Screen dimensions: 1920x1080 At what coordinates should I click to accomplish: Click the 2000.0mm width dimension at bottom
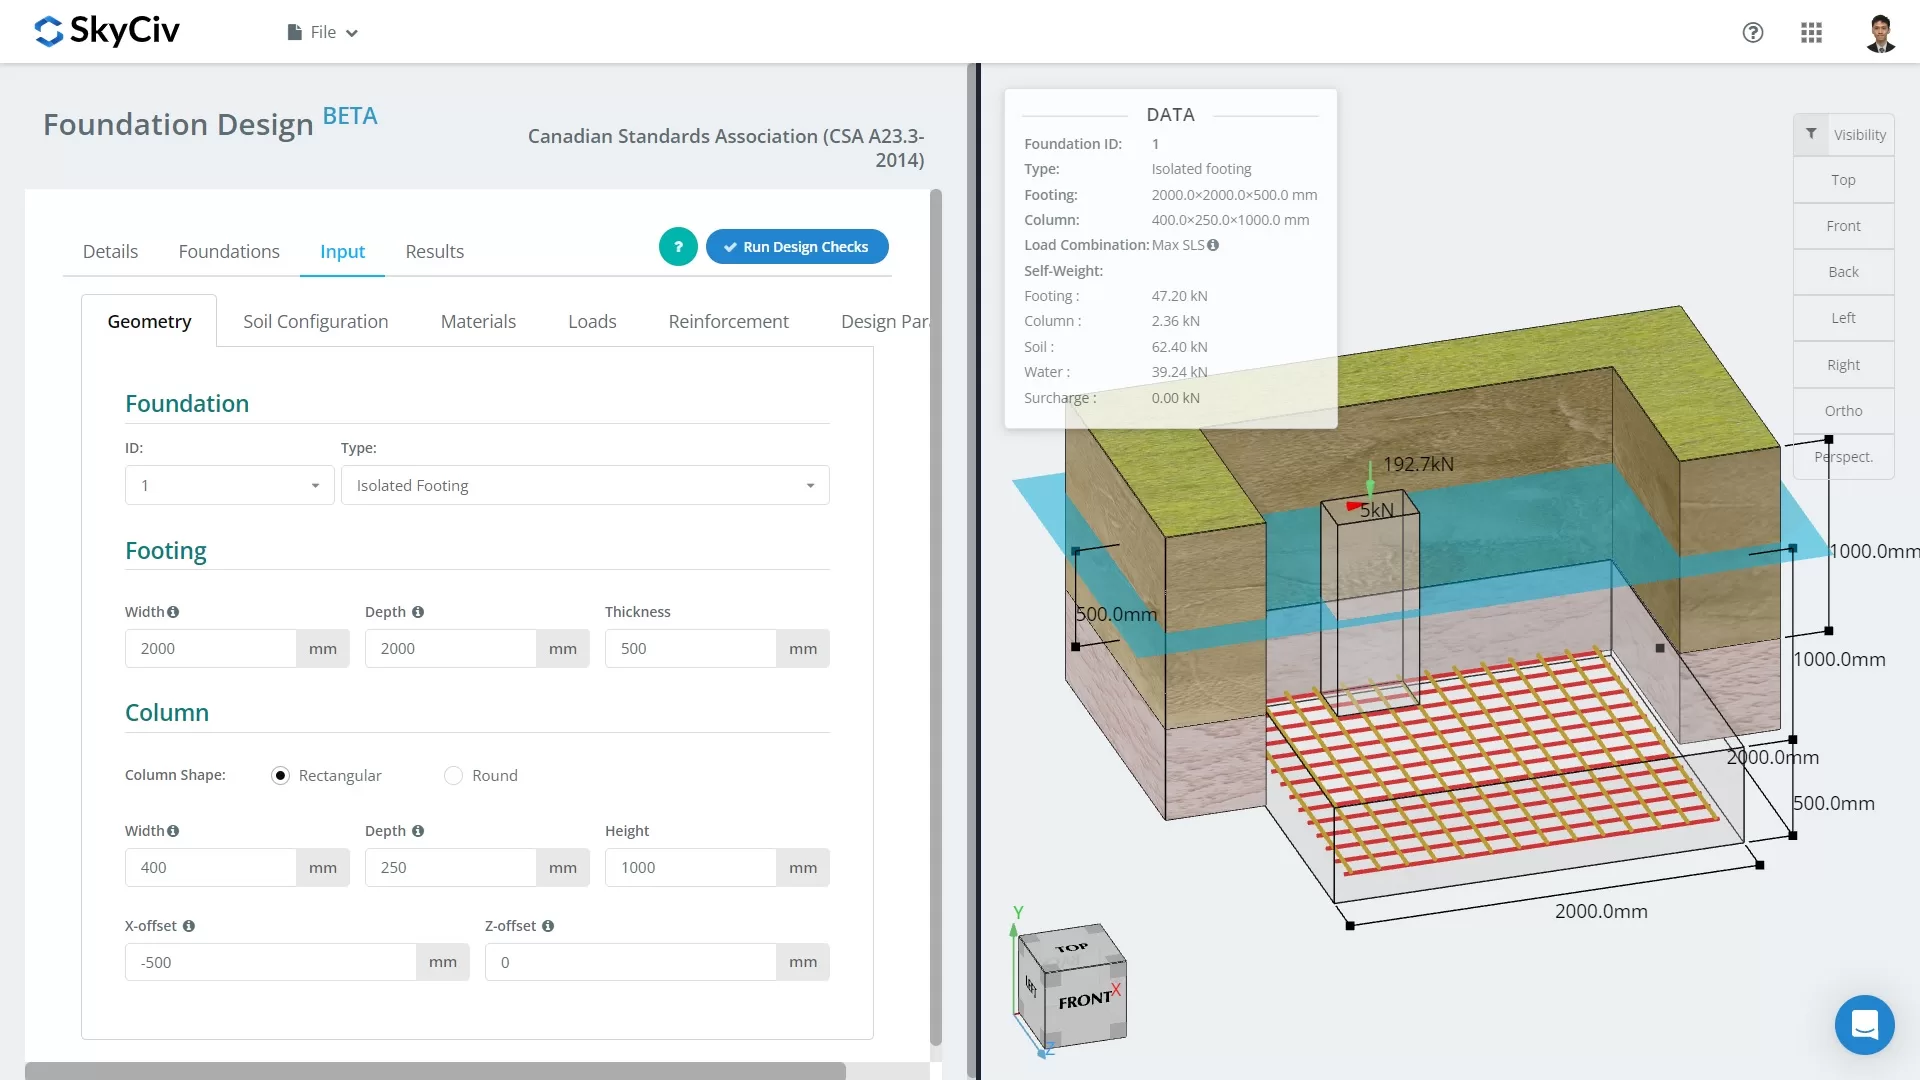tap(1601, 911)
